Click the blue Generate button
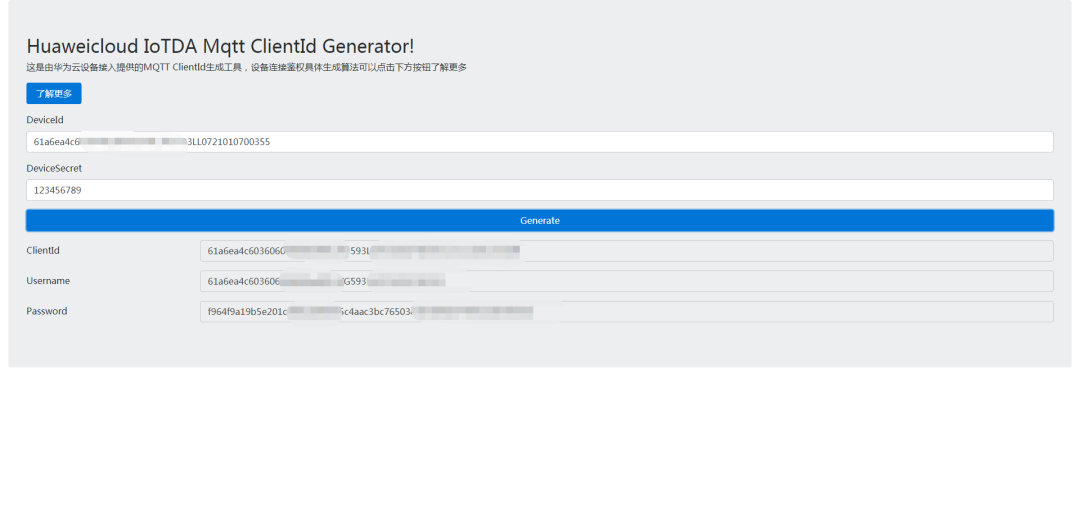The image size is (1080, 527). (x=539, y=220)
